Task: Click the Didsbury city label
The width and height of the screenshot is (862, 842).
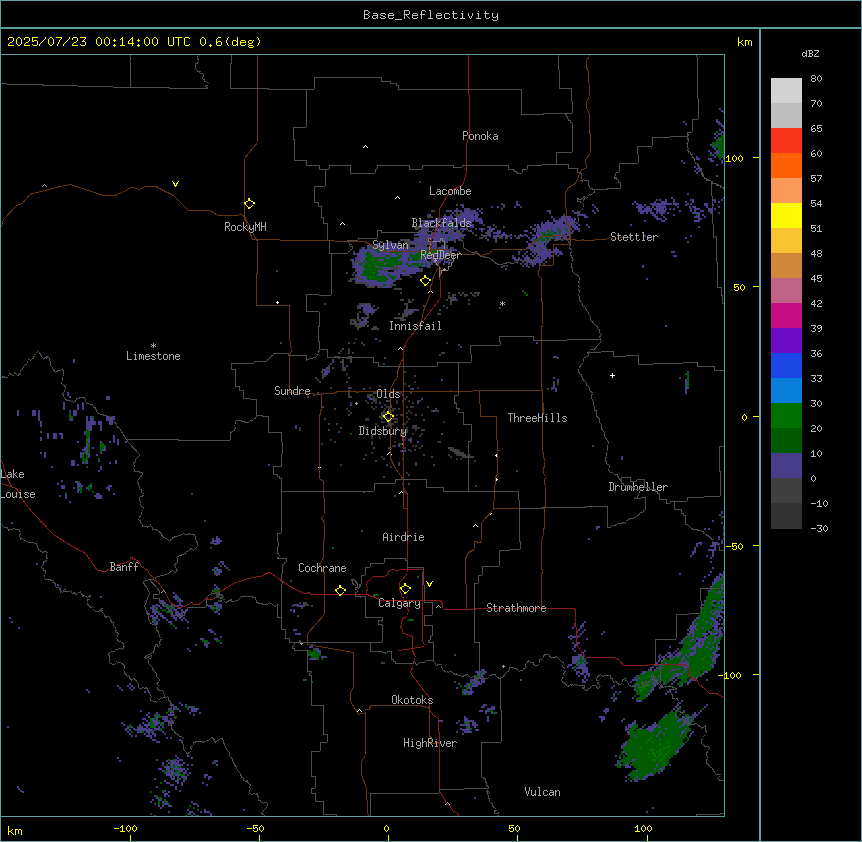Action: 383,431
